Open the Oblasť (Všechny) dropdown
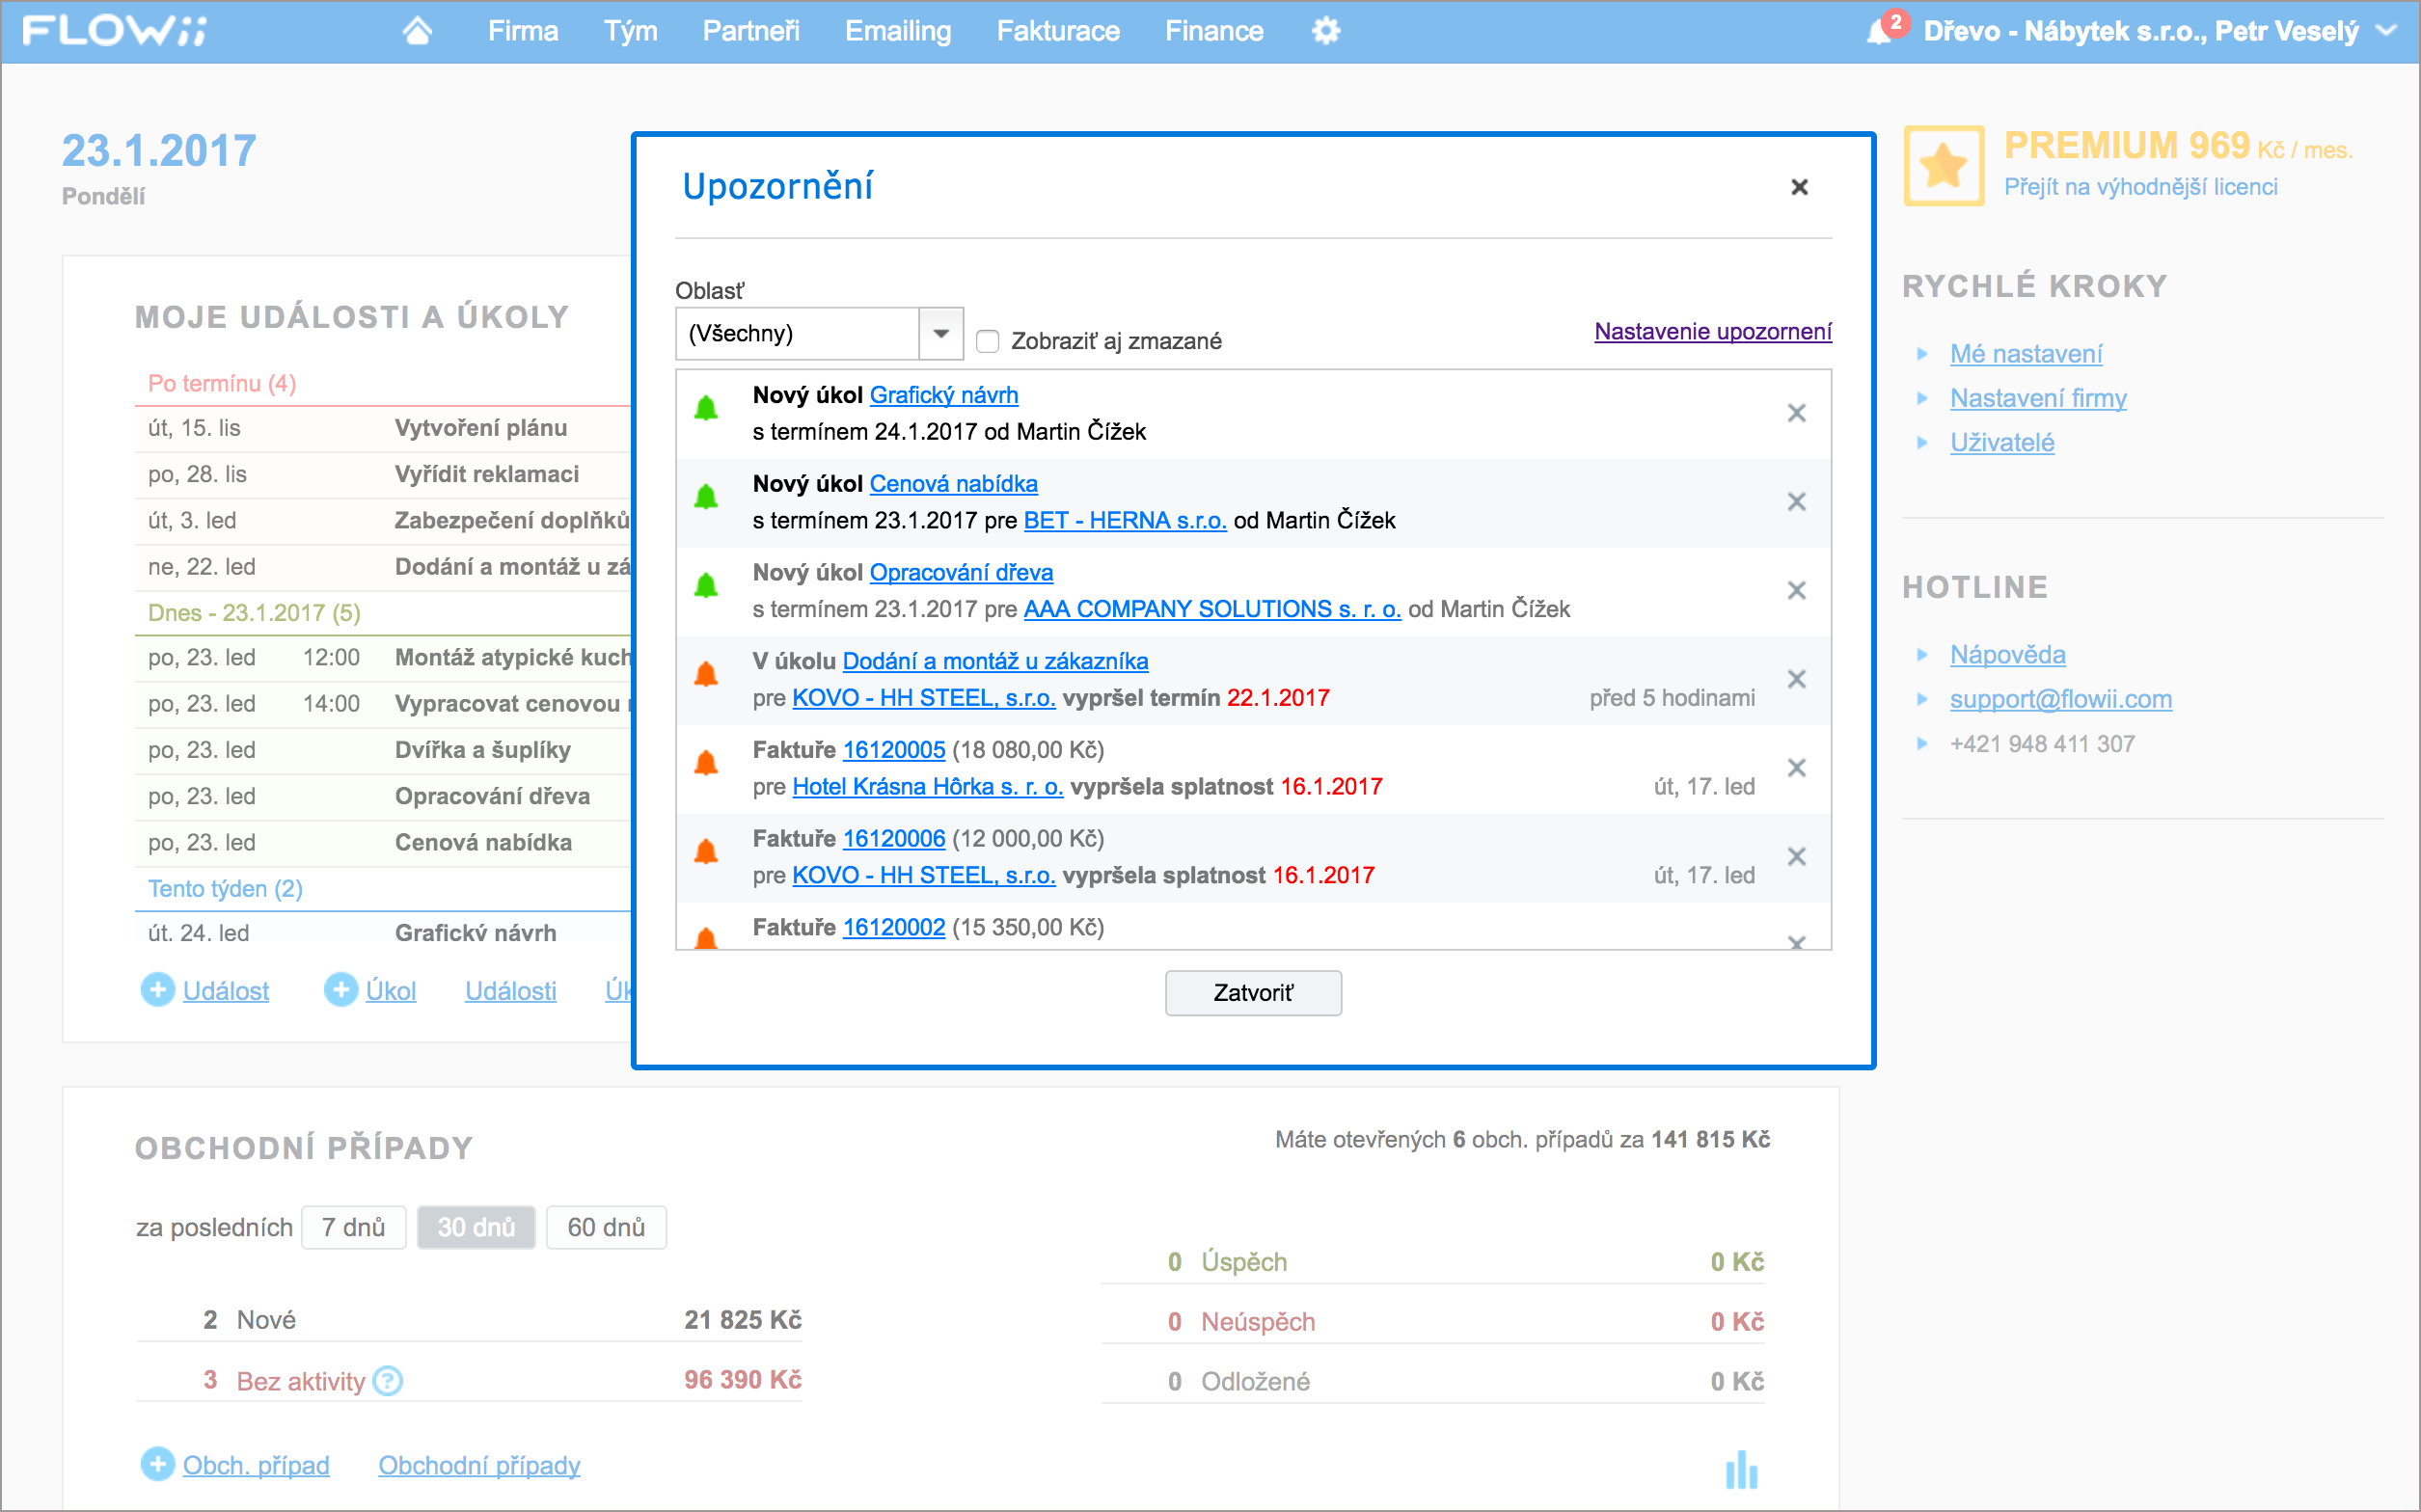This screenshot has width=2421, height=1512. [819, 334]
